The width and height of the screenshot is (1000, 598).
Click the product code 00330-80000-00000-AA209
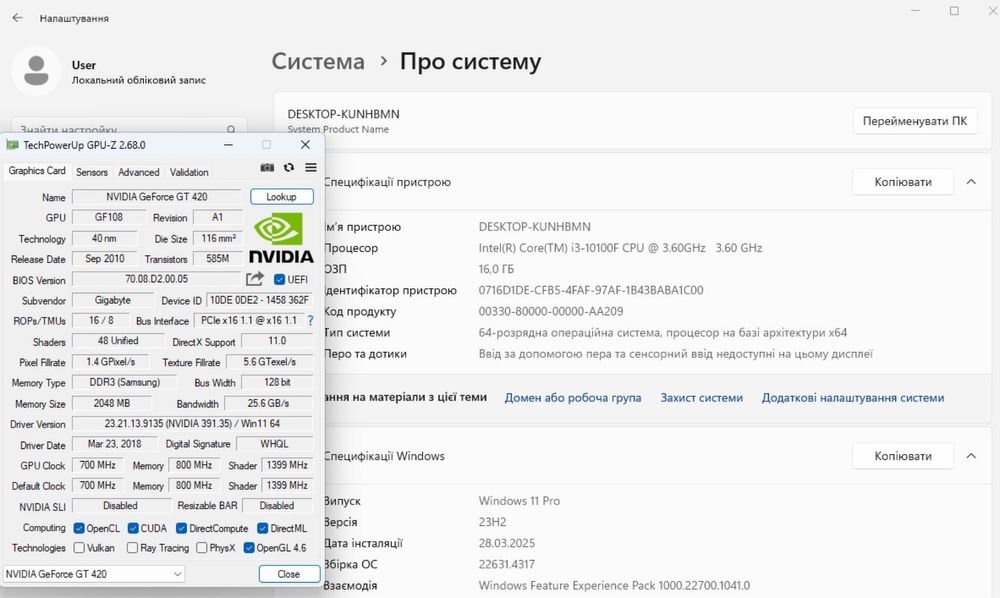[x=551, y=311]
